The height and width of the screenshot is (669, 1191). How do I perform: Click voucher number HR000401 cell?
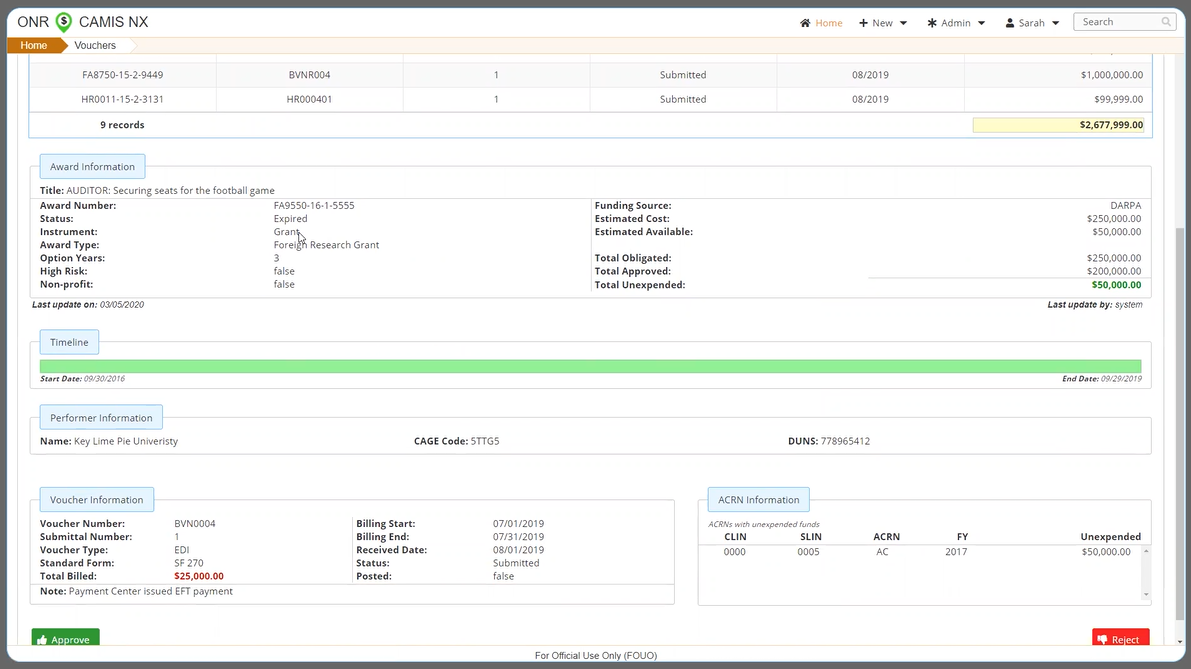coord(309,99)
